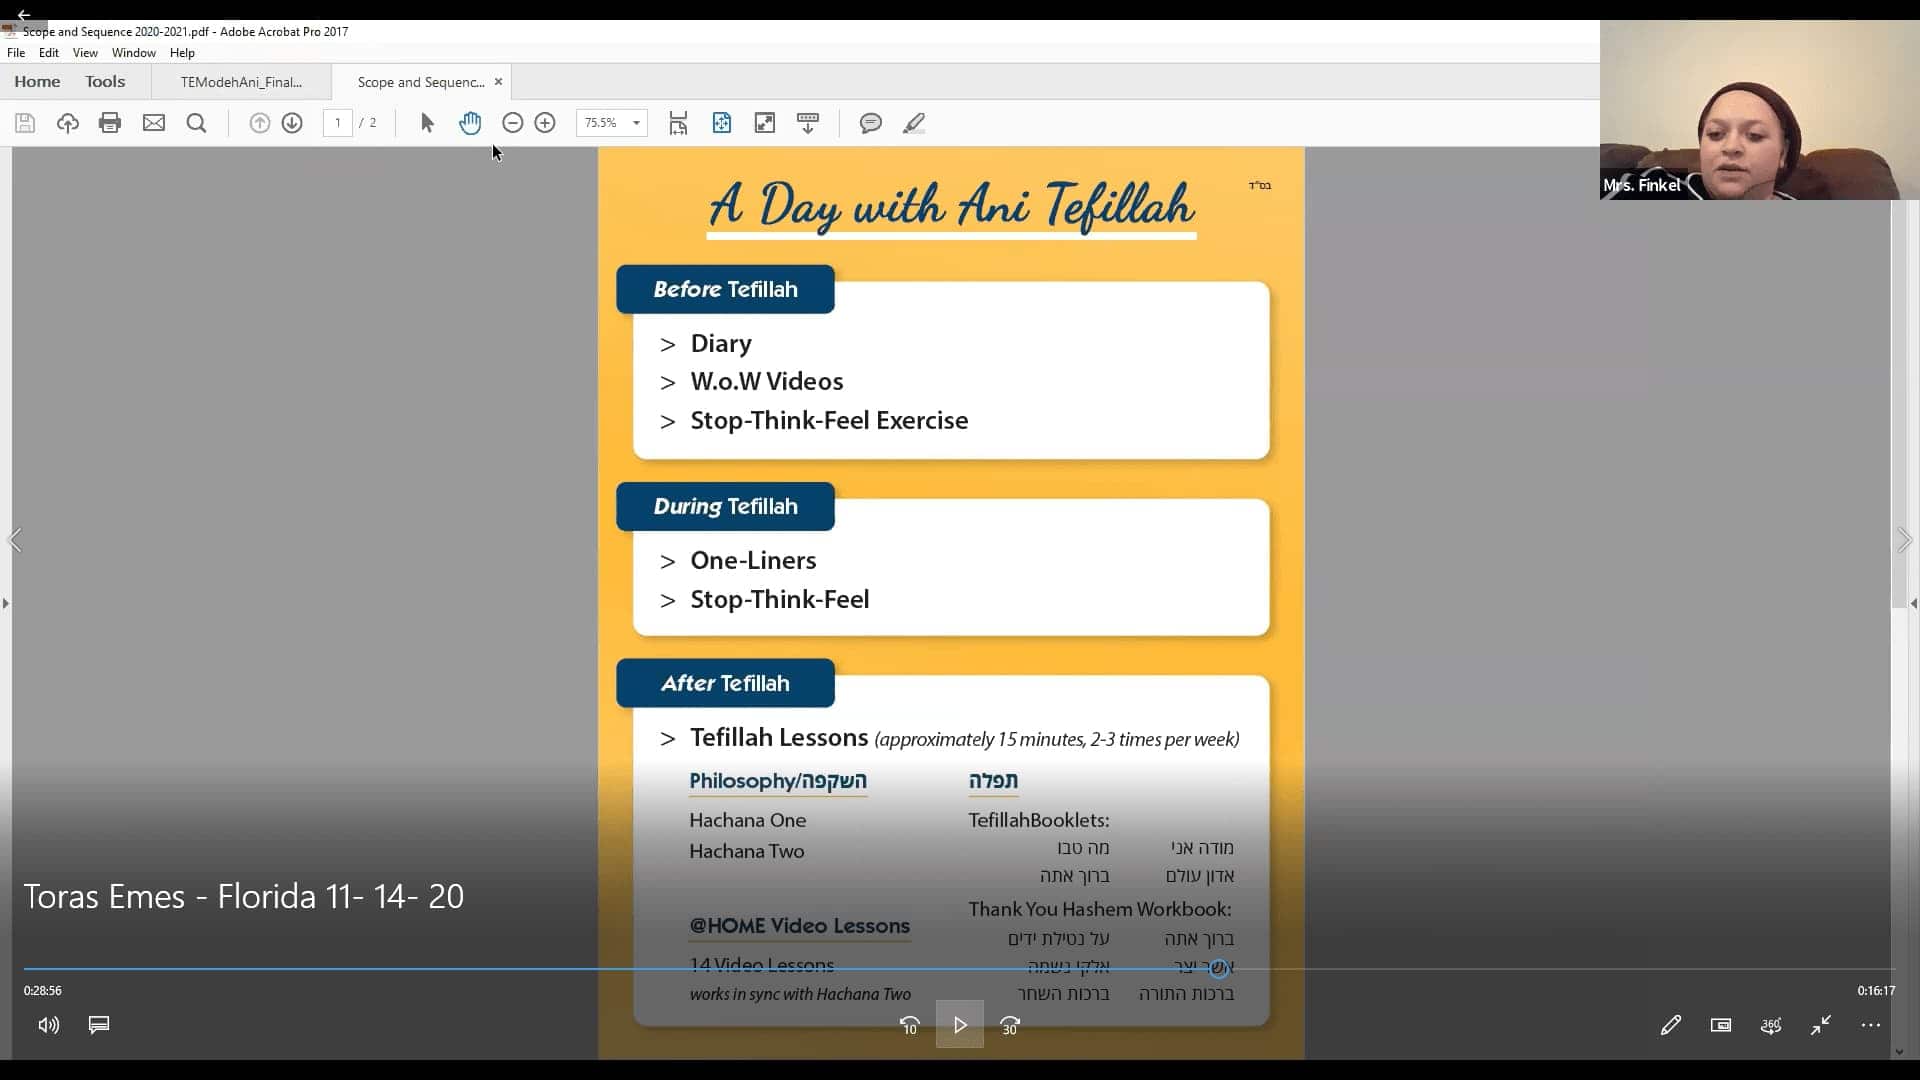This screenshot has width=1920, height=1080.
Task: Select the highlighter pen tool
Action: point(914,123)
